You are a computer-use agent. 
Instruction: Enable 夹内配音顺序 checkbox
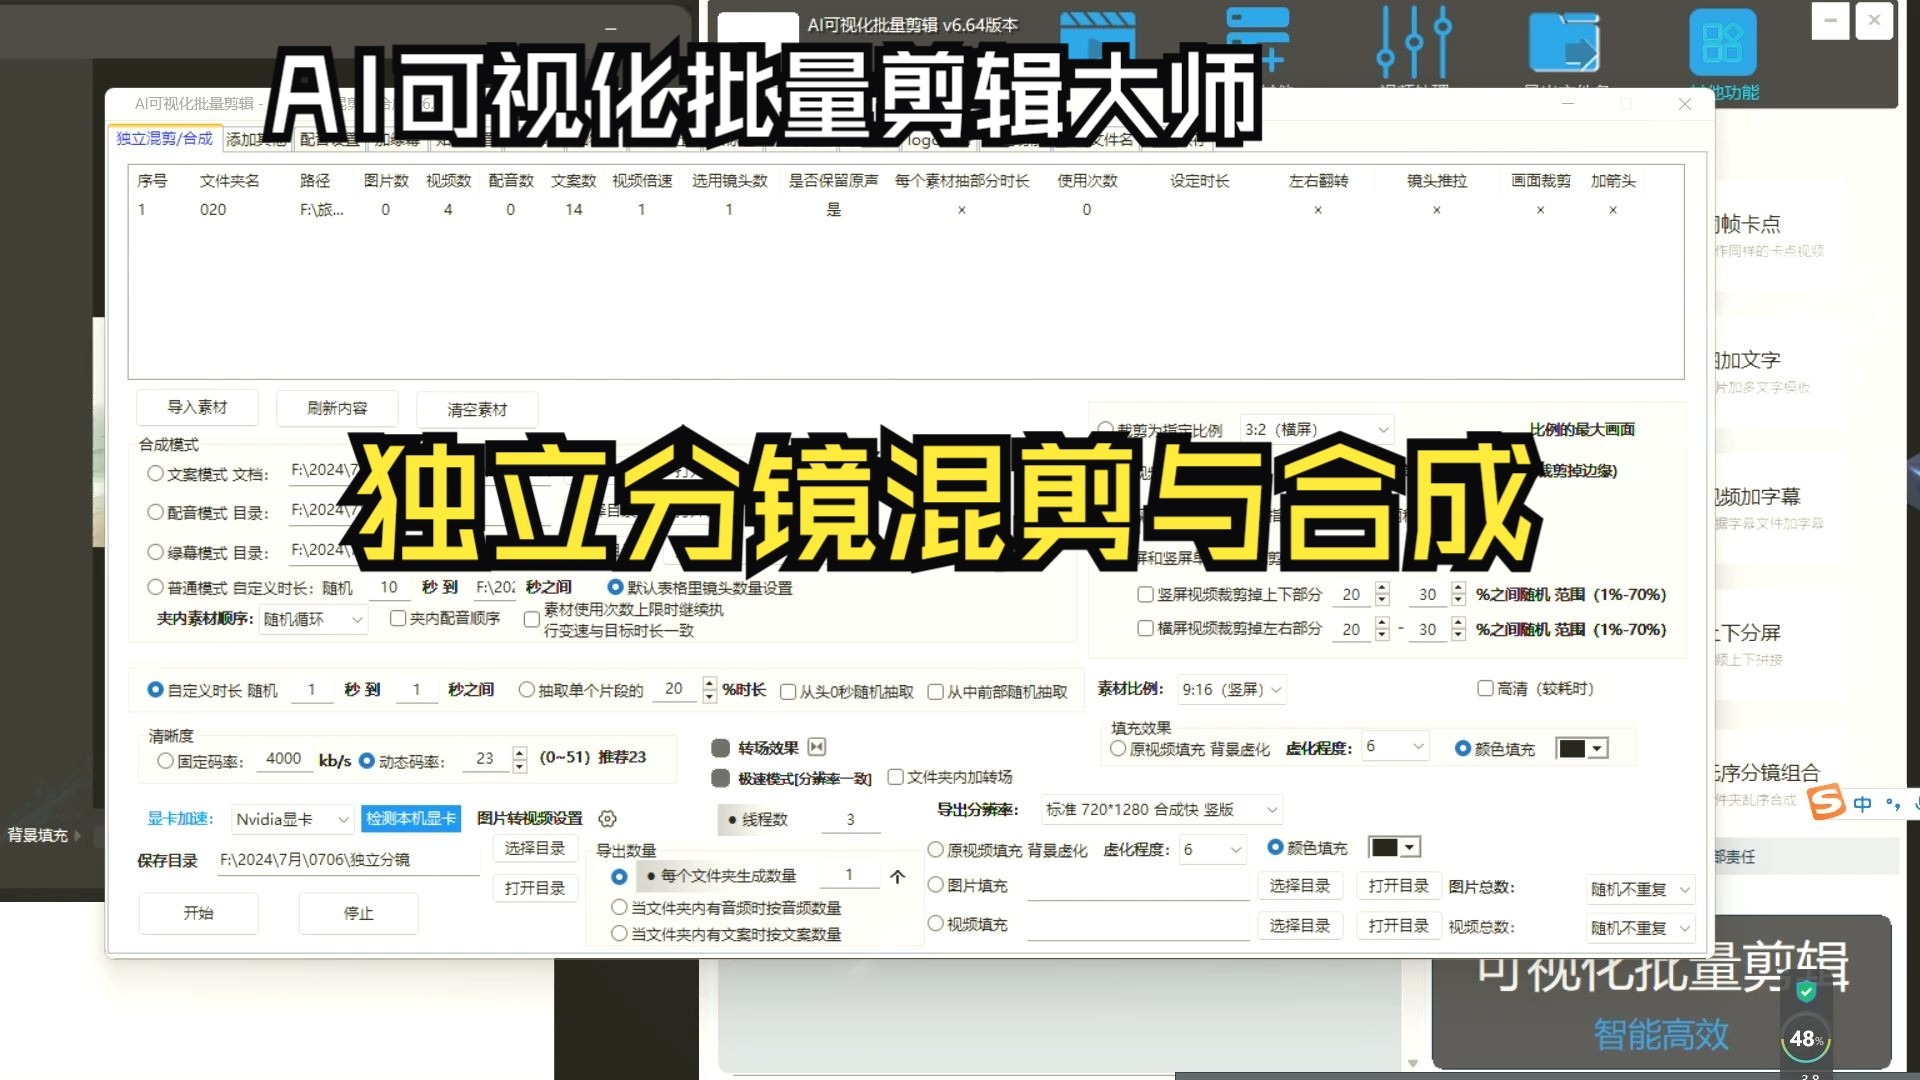click(x=397, y=618)
